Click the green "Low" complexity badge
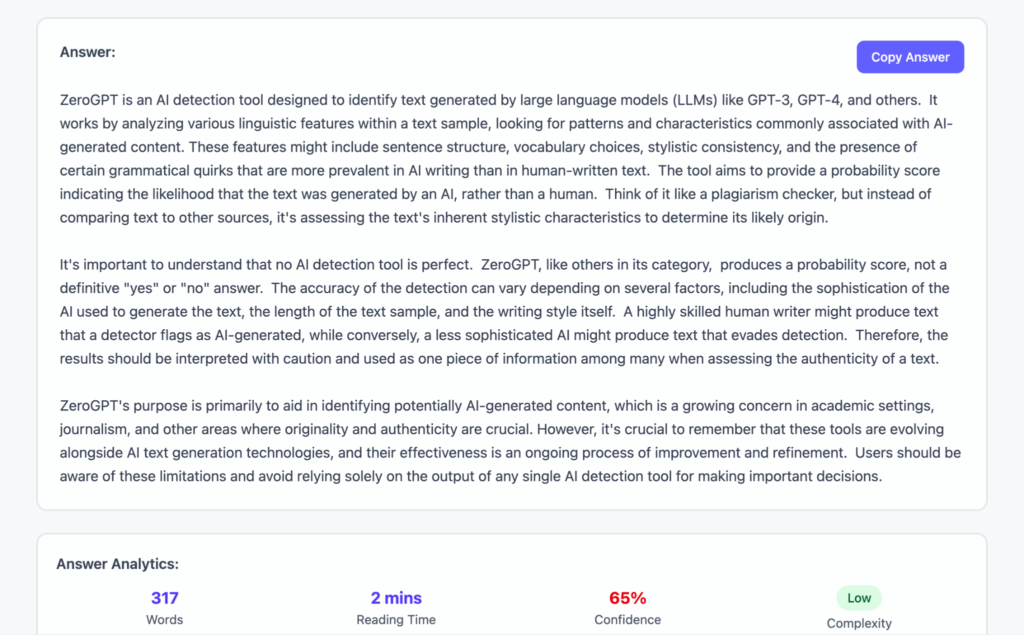This screenshot has width=1024, height=635. [859, 598]
